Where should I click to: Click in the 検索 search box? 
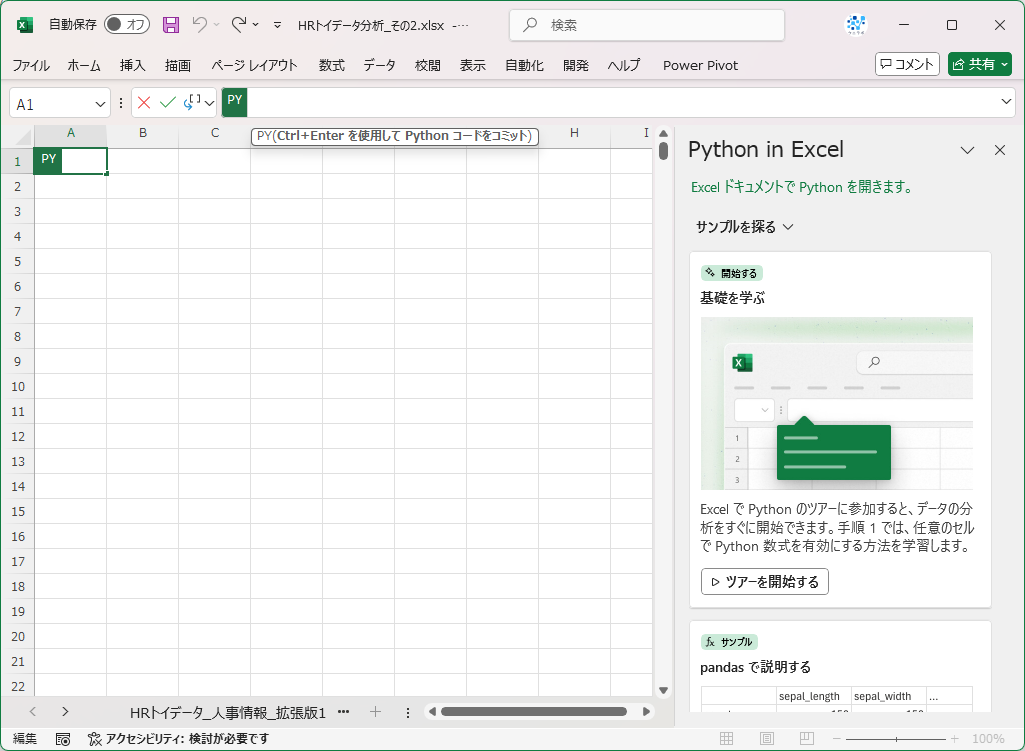click(647, 25)
